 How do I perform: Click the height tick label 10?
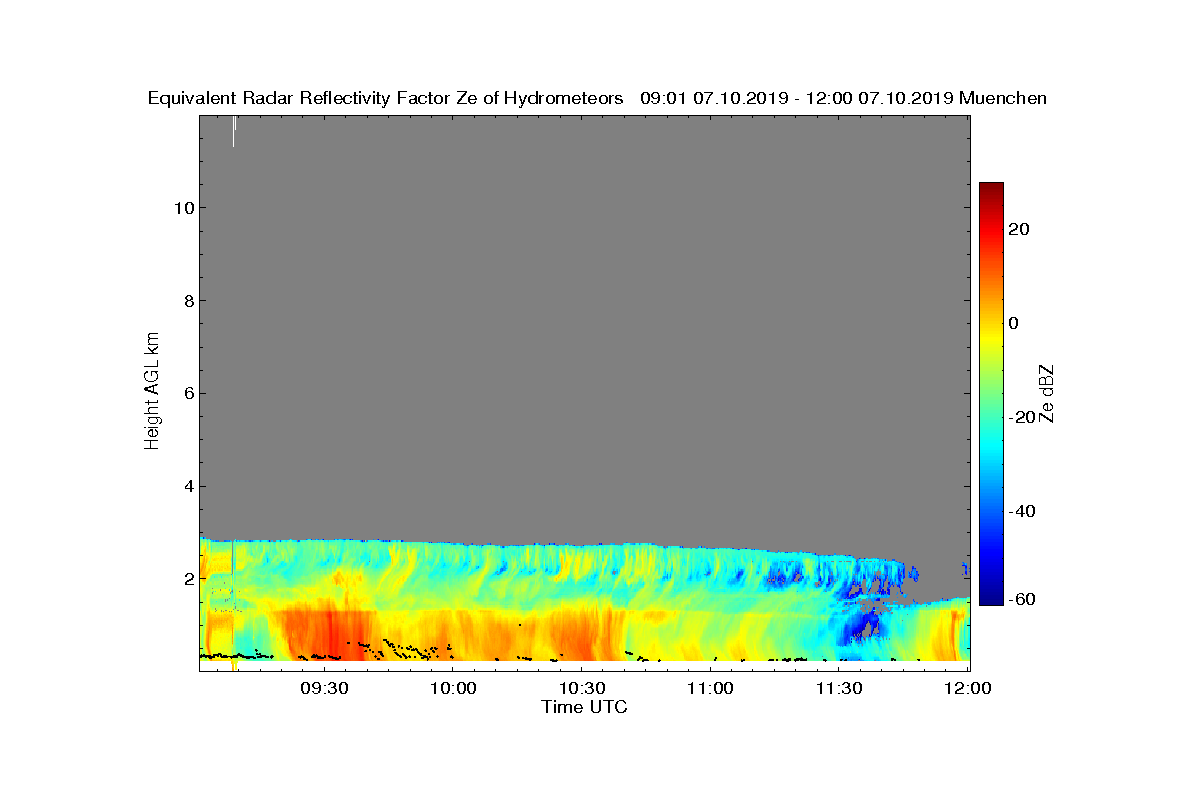pyautogui.click(x=183, y=207)
